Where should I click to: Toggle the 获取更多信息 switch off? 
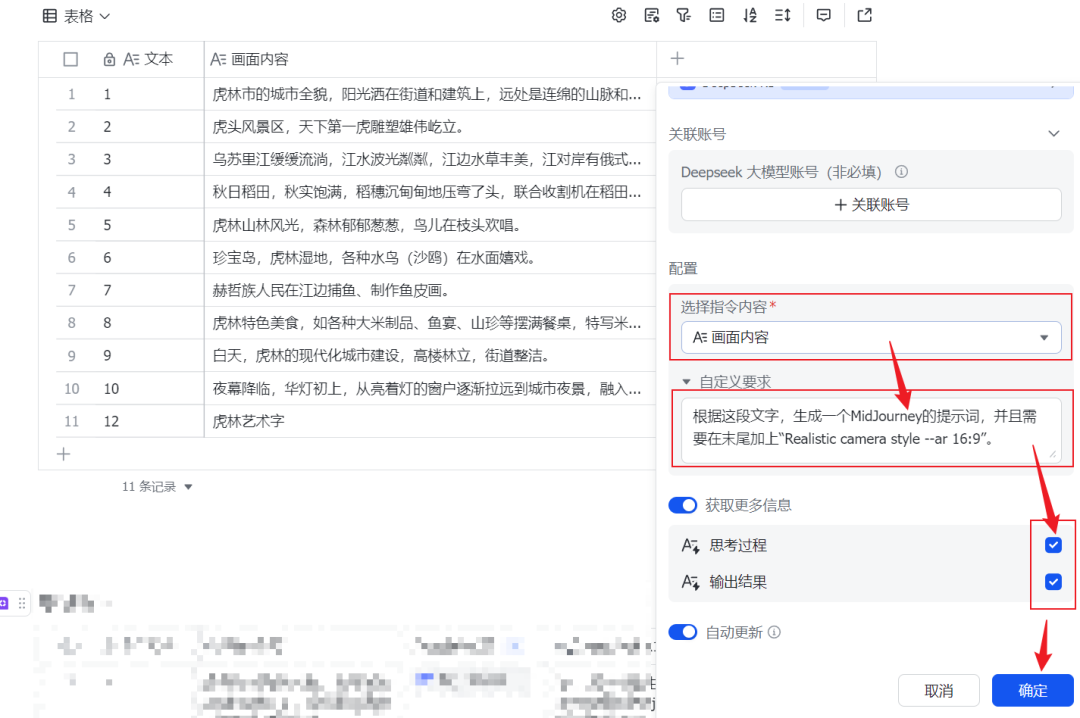pos(683,505)
